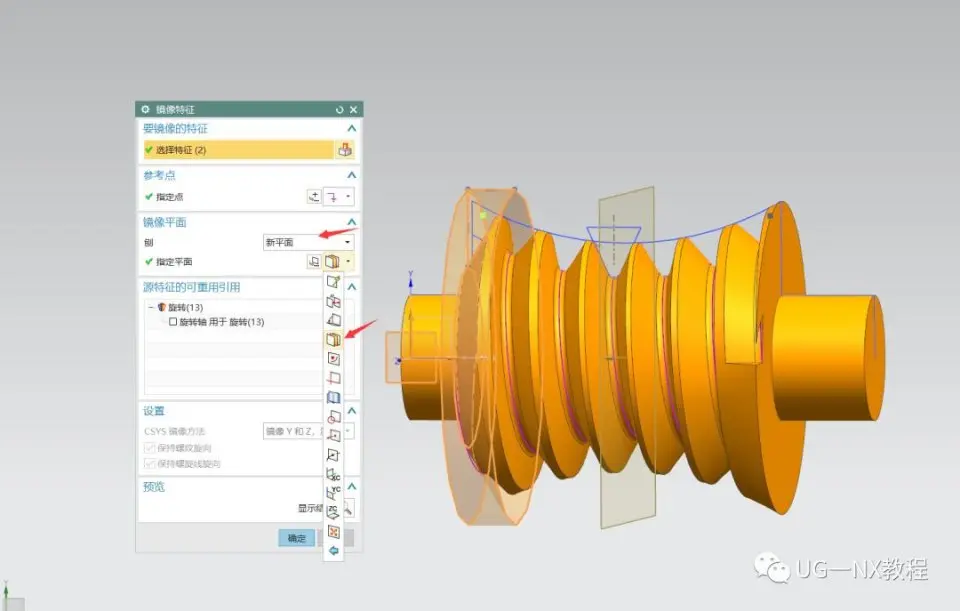Choose the XC plane option in flyout
Screen dimensions: 960x611
pyautogui.click(x=333, y=474)
